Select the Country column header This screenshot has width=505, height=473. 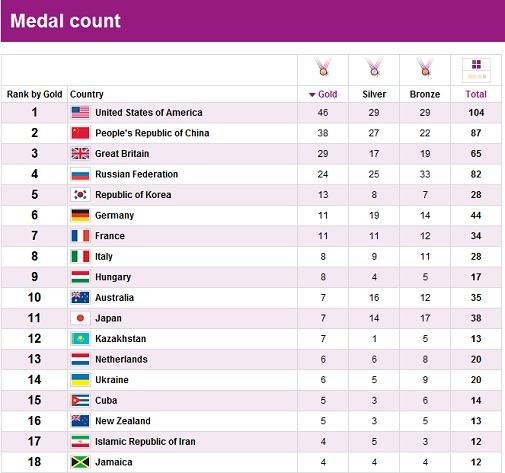tap(87, 94)
